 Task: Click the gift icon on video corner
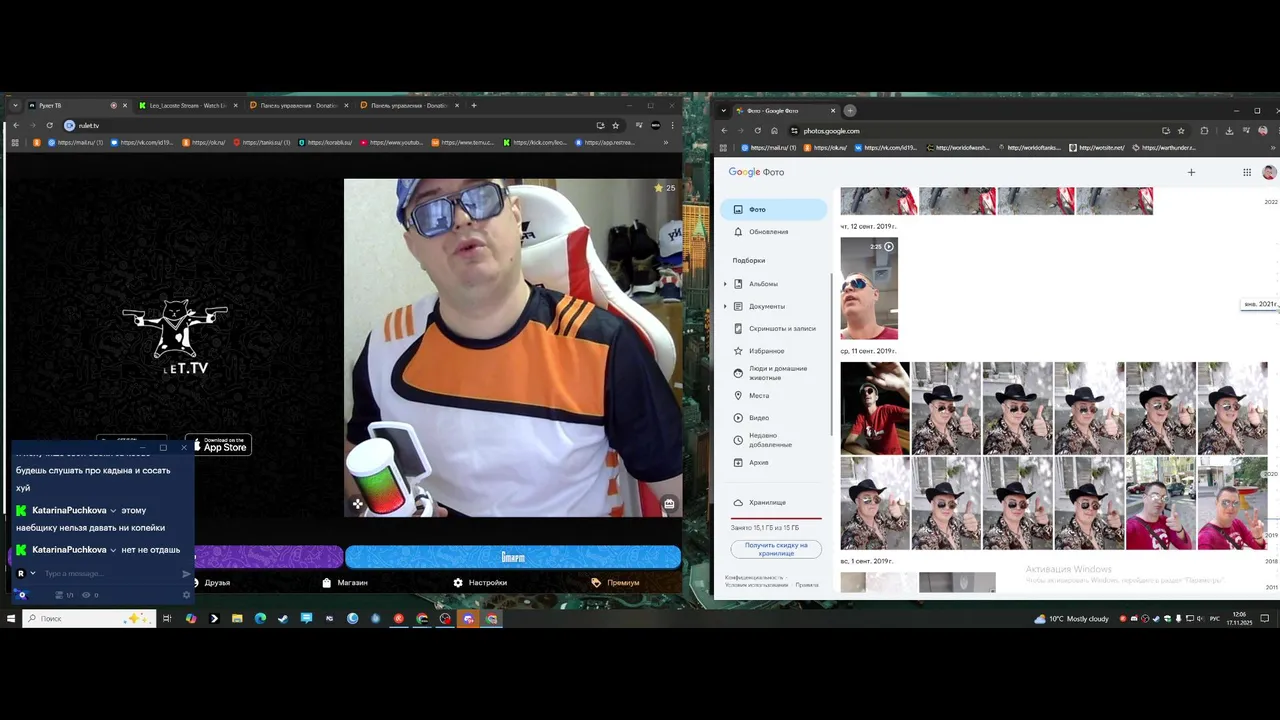(x=669, y=504)
